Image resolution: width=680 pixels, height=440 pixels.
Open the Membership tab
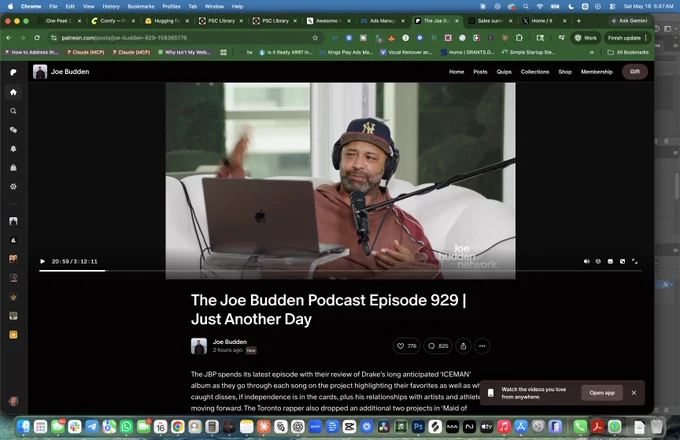tap(596, 72)
